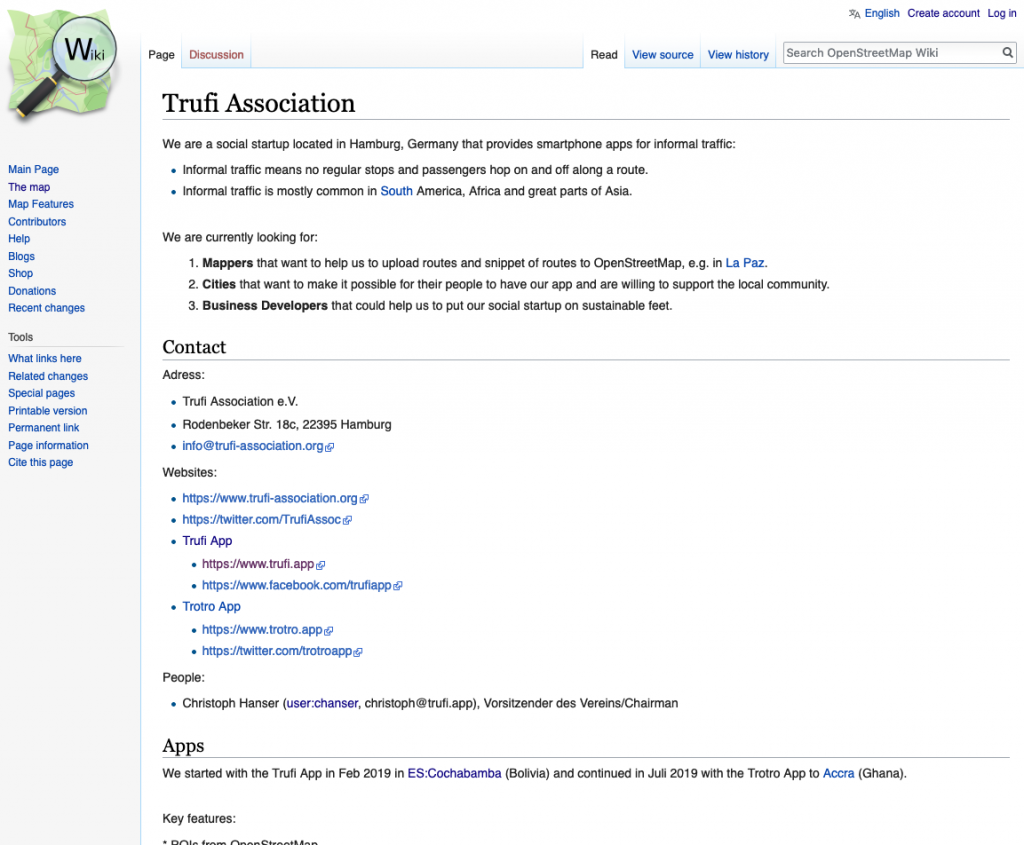Open Page information link
Screen dimensions: 1024x845
(48, 445)
